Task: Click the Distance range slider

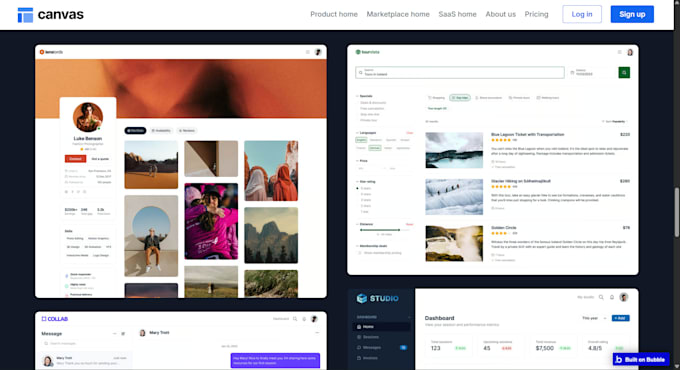Action: point(384,230)
